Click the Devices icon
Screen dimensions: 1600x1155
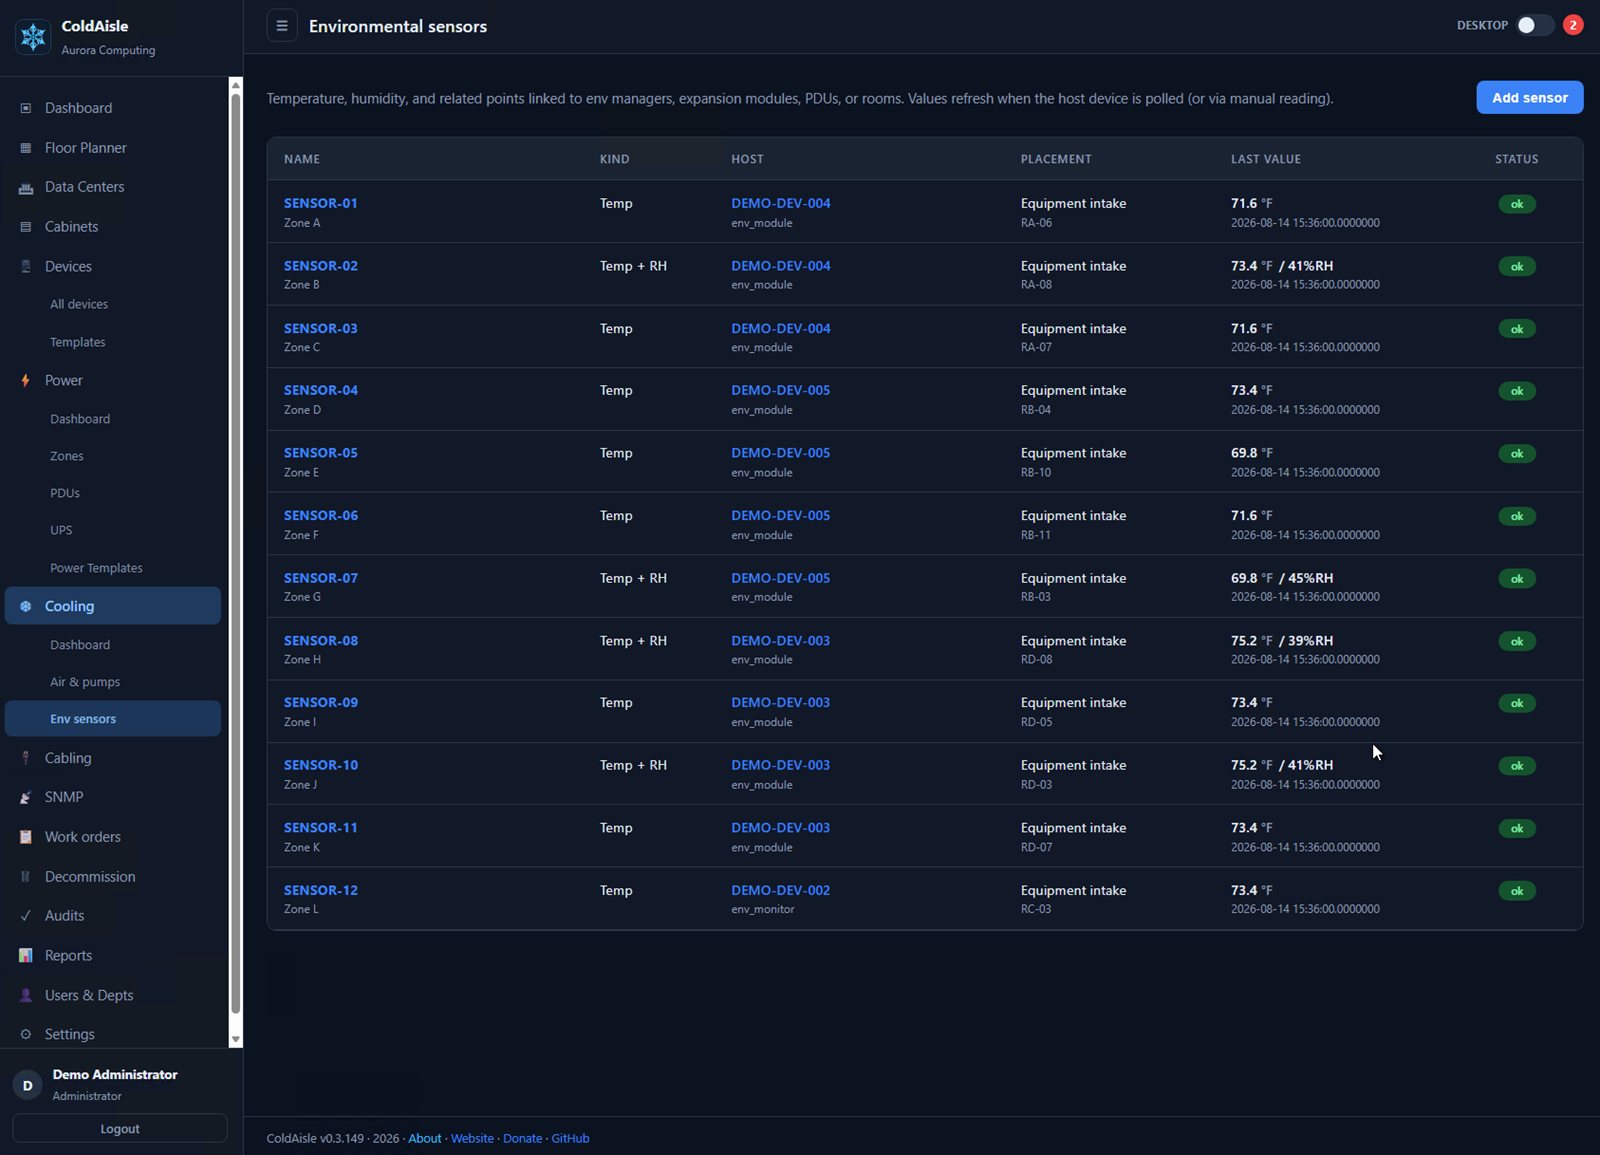(26, 266)
